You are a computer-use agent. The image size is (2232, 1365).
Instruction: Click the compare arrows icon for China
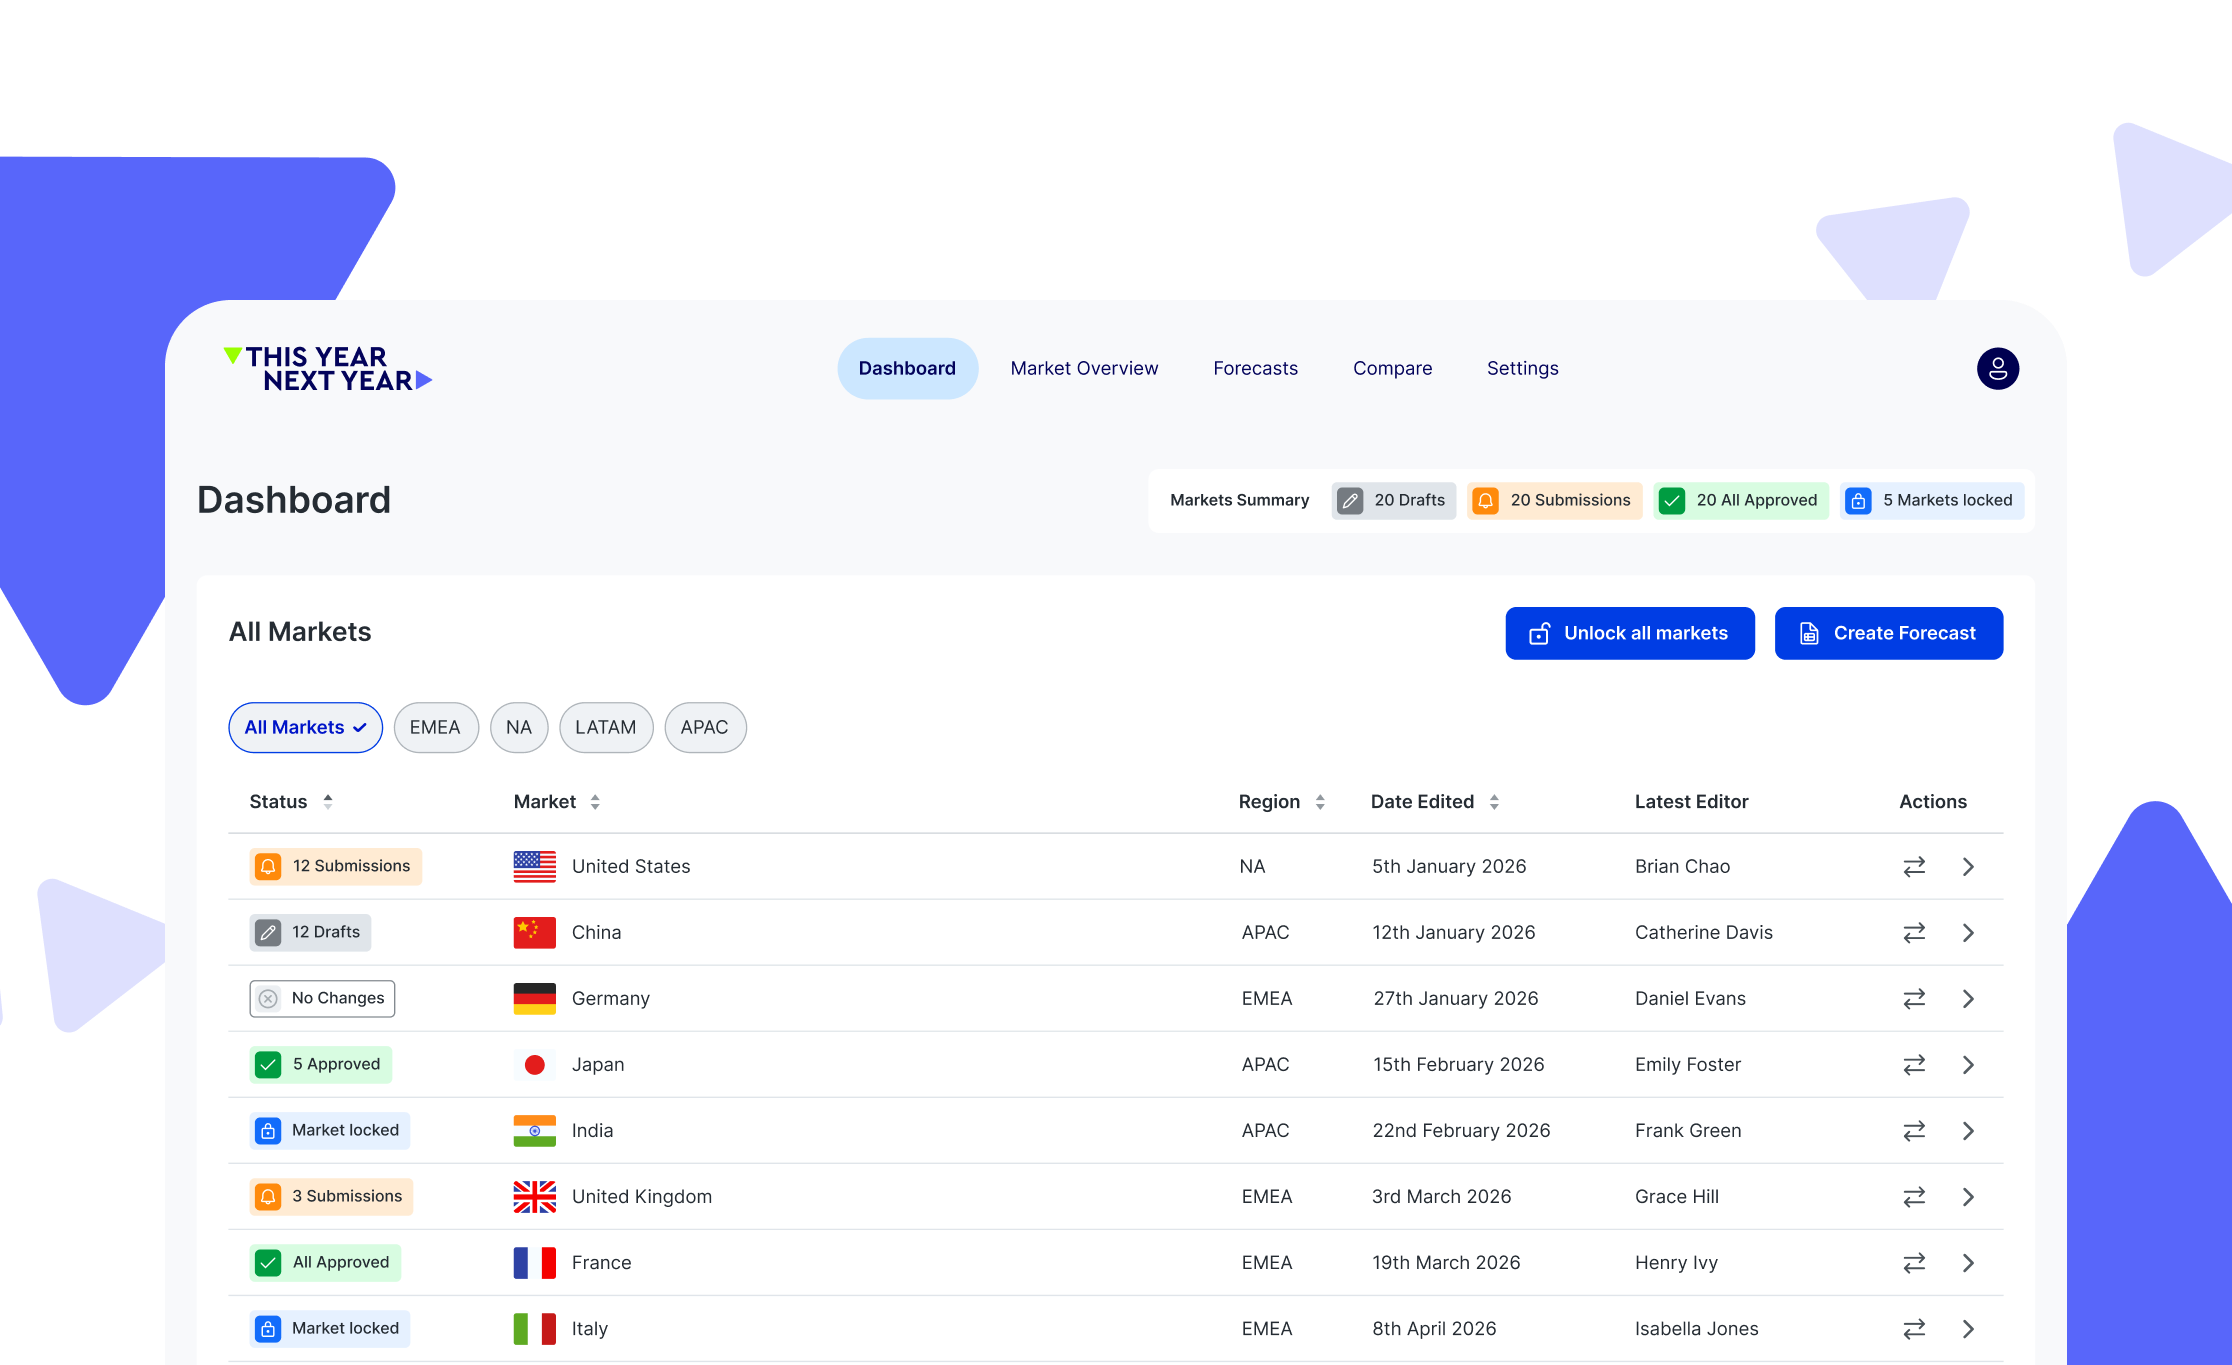point(1914,933)
